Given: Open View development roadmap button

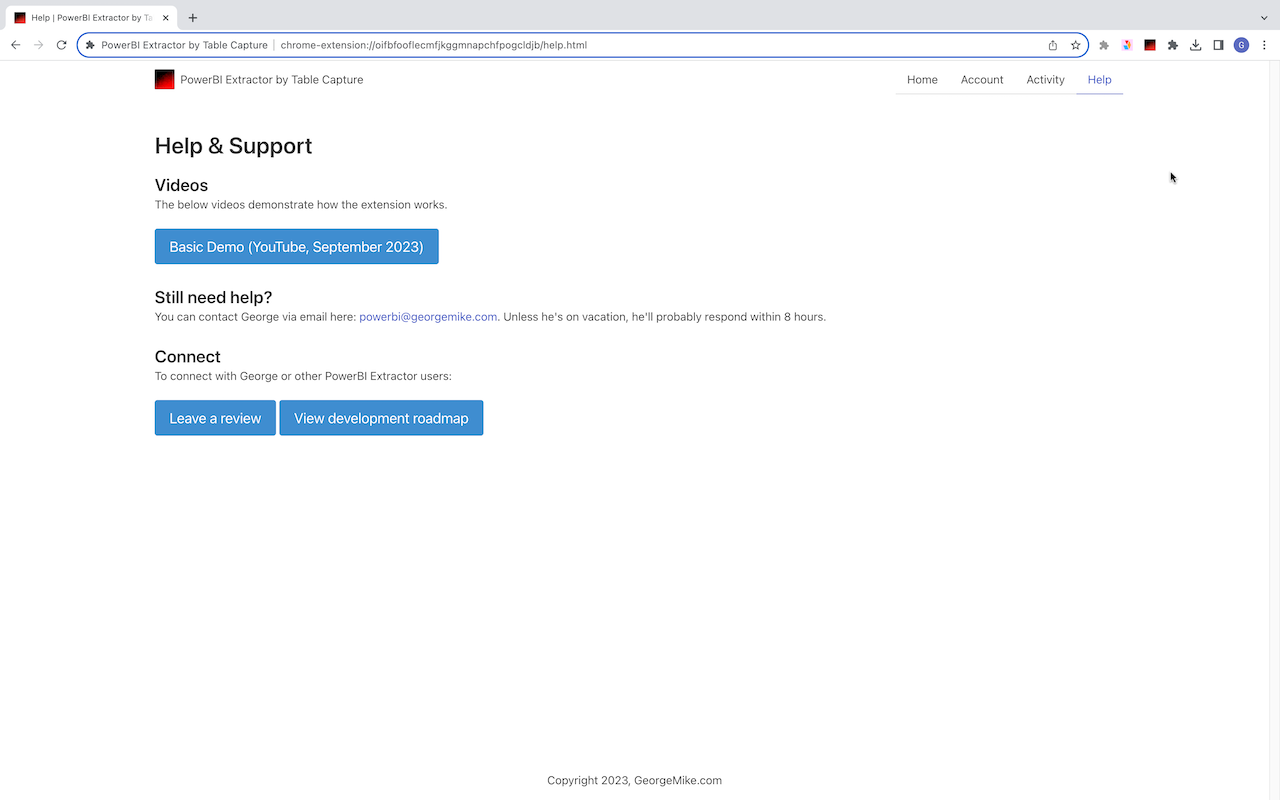Looking at the screenshot, I should [x=381, y=418].
